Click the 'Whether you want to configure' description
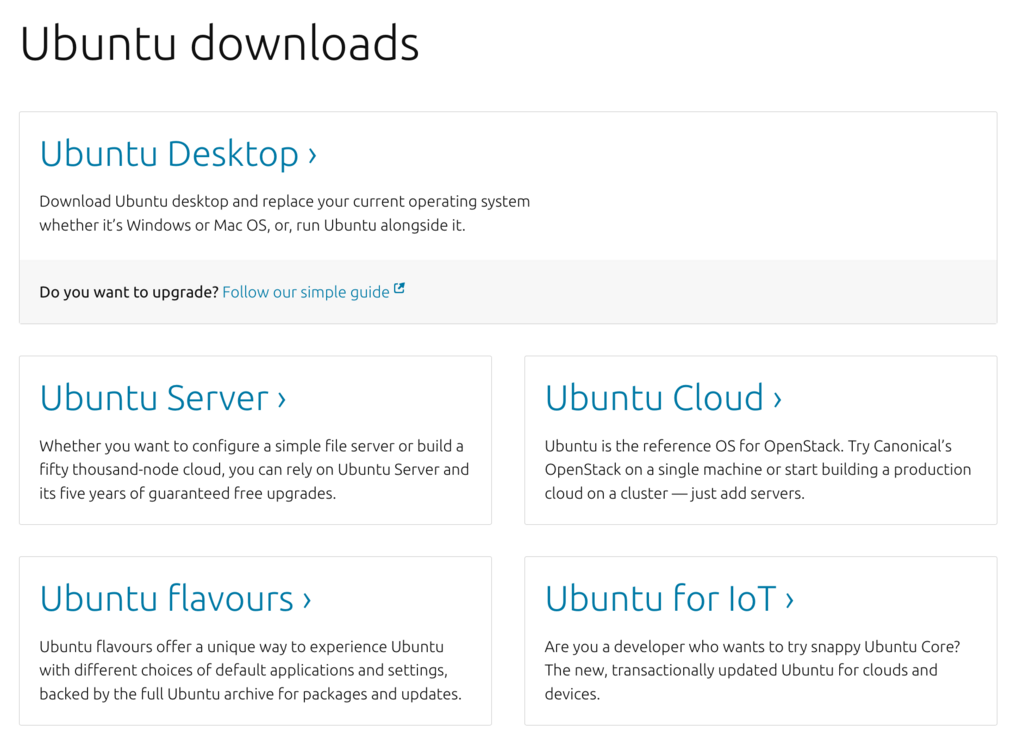Viewport: 1024px width, 744px height. click(x=254, y=470)
